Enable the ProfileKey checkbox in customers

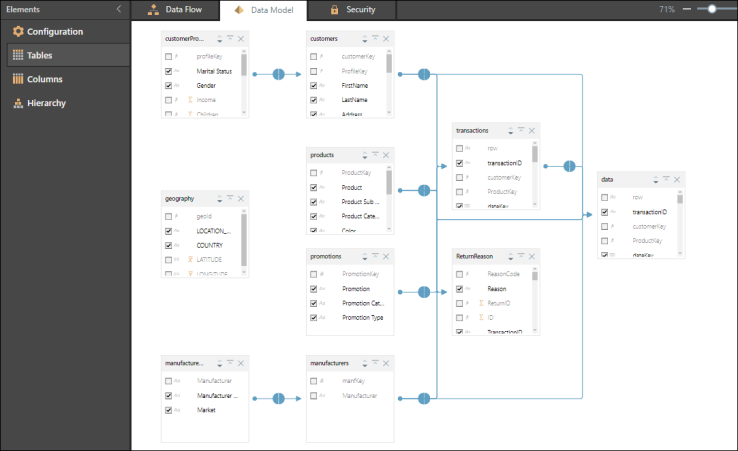click(314, 71)
